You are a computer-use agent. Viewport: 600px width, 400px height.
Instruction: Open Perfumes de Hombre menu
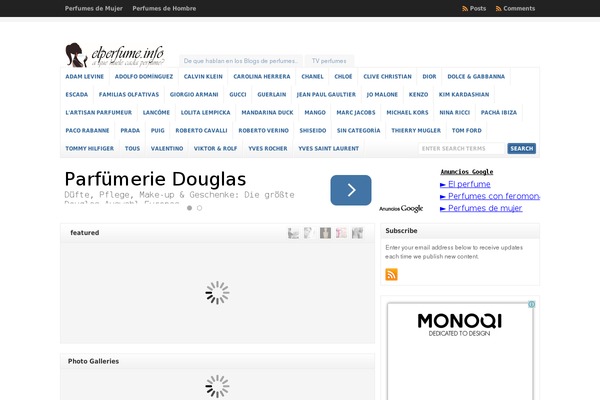[x=164, y=8]
